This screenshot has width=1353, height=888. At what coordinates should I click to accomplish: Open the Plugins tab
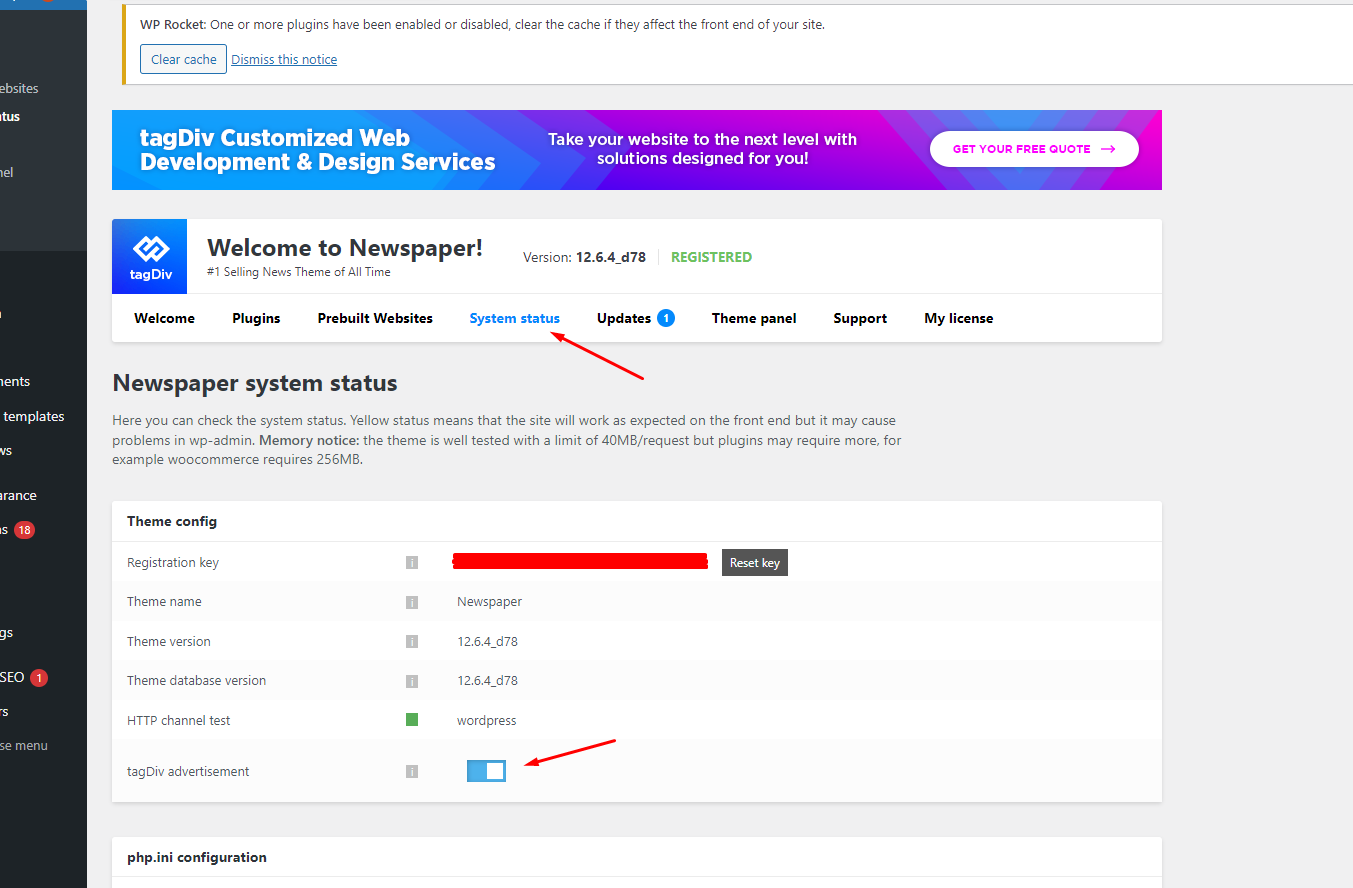pos(256,318)
